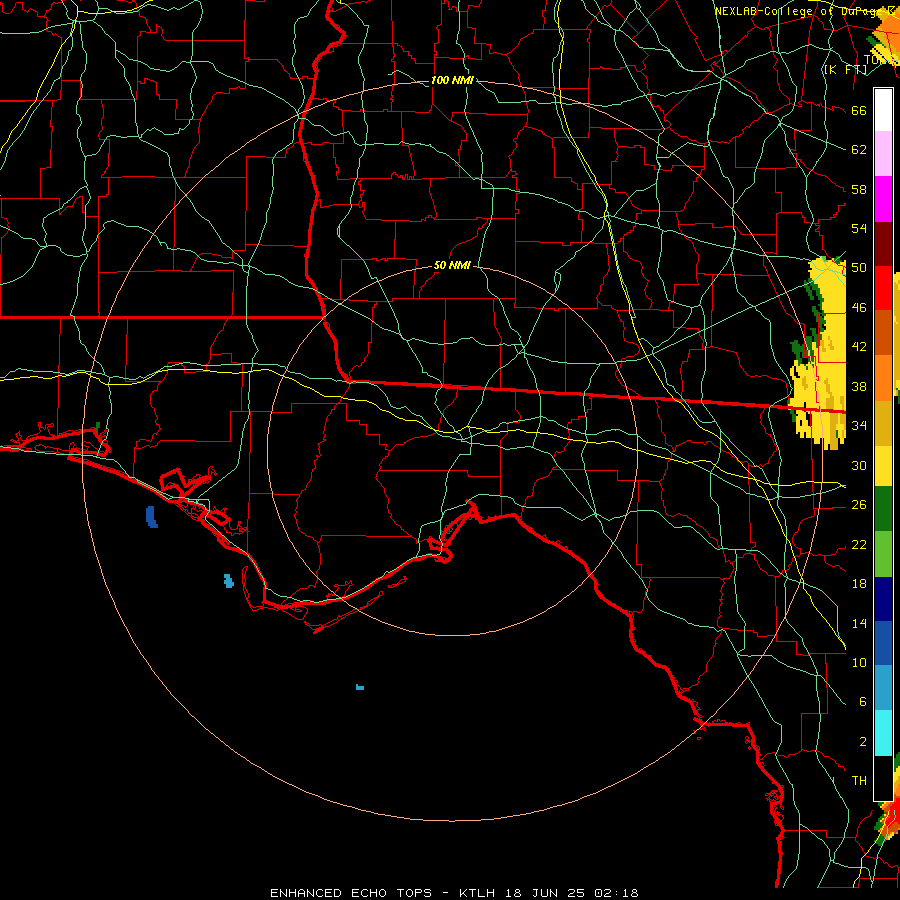Pick the burnt orange legend swatch

883,332
